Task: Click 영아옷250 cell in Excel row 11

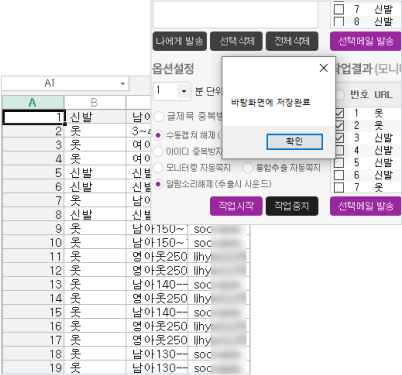Action: coord(157,256)
